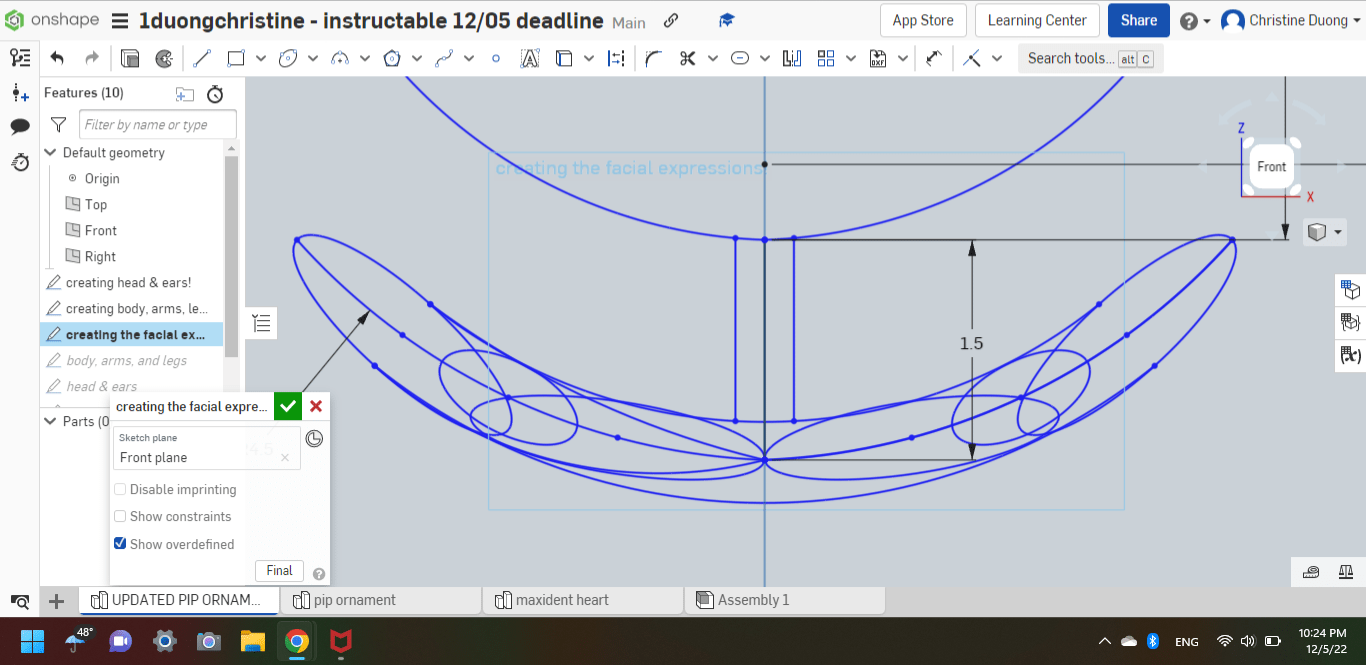The width and height of the screenshot is (1366, 665).
Task: Open the Ellipse tool dropdown arrow
Action: point(313,58)
